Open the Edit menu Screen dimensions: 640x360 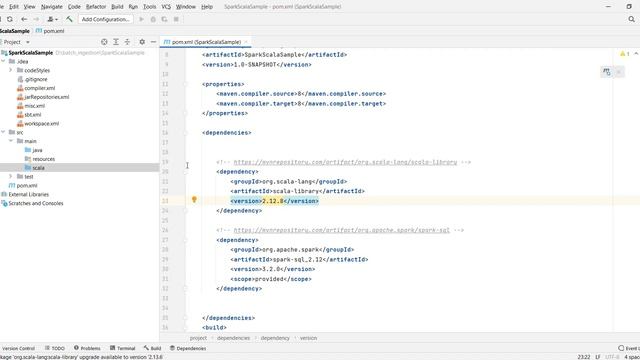coord(14,7)
